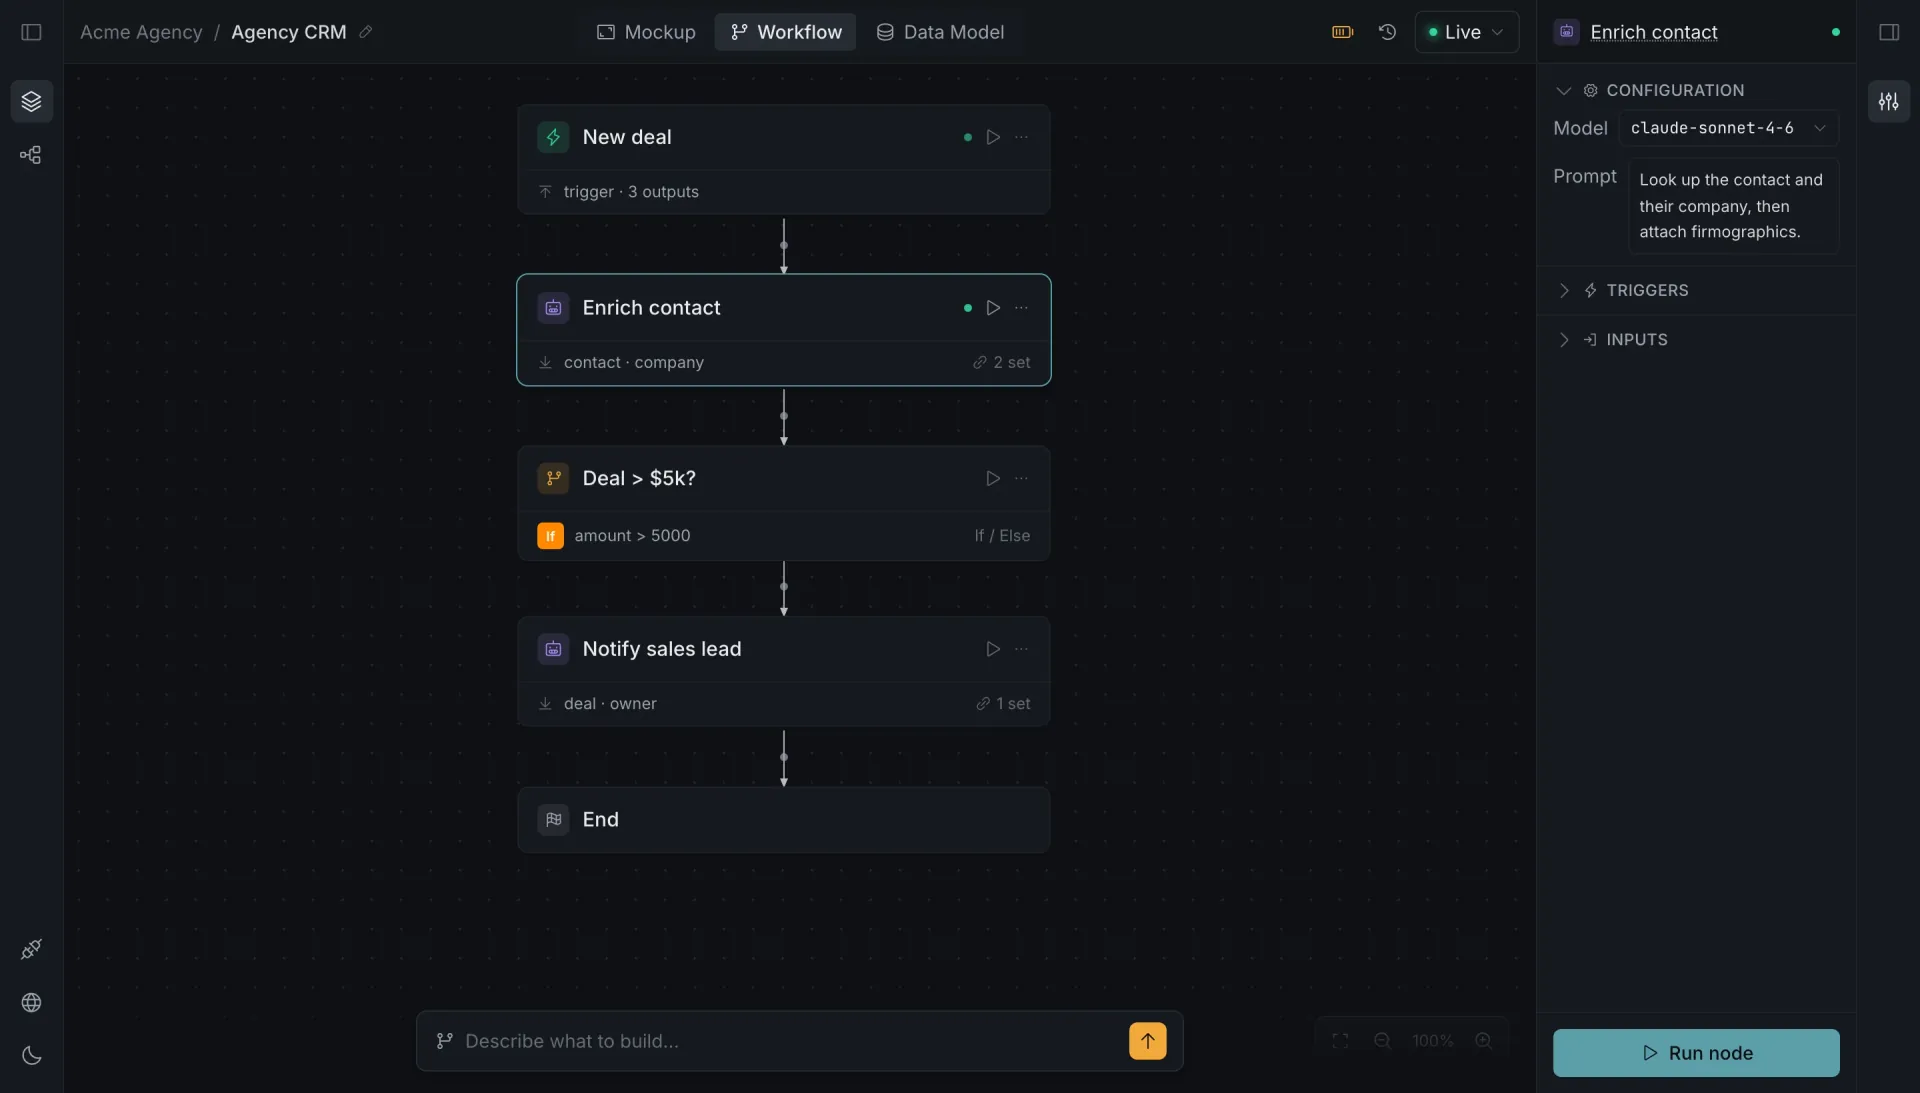
Task: Run the Notify sales lead node
Action: pyautogui.click(x=993, y=649)
